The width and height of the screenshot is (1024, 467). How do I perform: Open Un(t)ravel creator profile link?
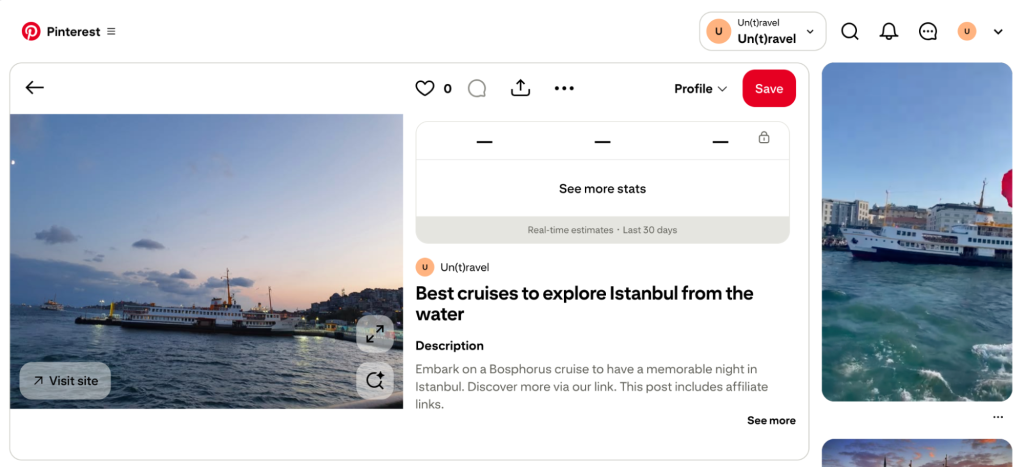click(464, 267)
